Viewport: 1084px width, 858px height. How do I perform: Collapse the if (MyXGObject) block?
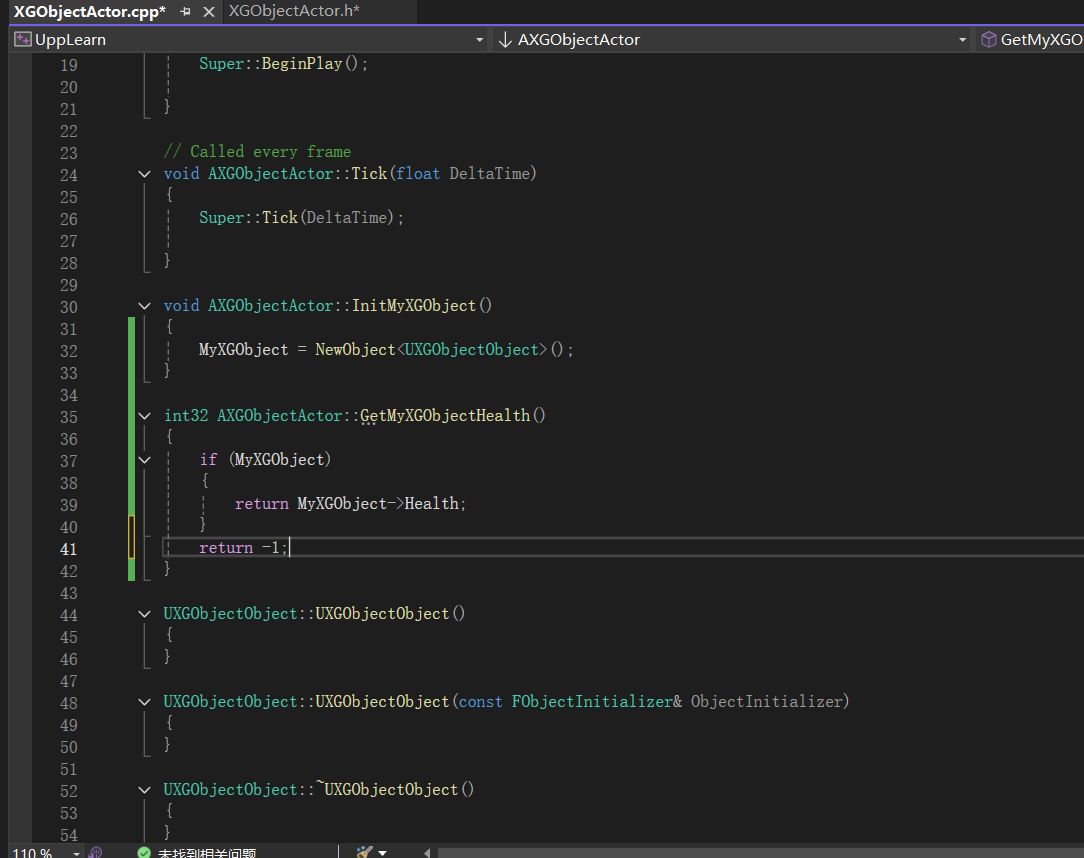point(144,460)
